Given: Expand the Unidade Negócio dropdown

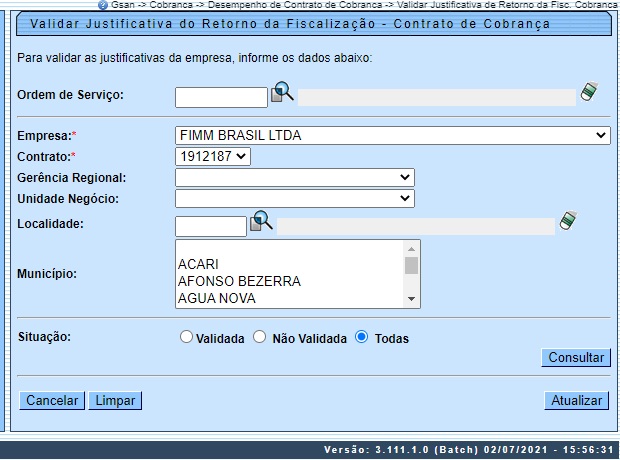Looking at the screenshot, I should pyautogui.click(x=295, y=199).
